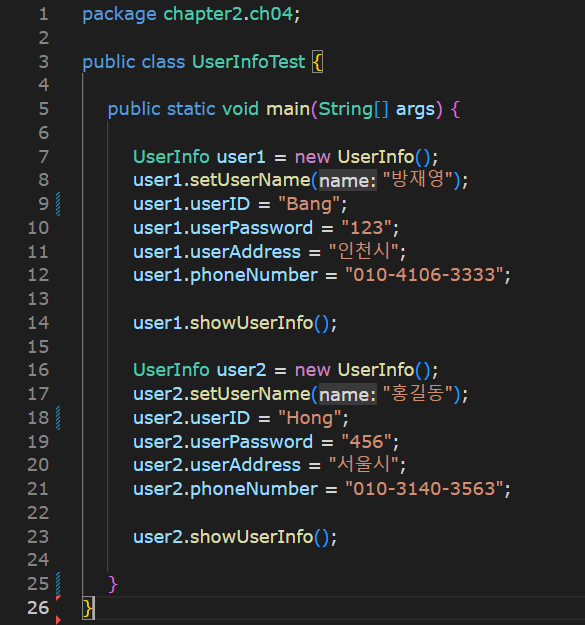Click the change marker beside line 25
The image size is (585, 625).
coord(58,584)
